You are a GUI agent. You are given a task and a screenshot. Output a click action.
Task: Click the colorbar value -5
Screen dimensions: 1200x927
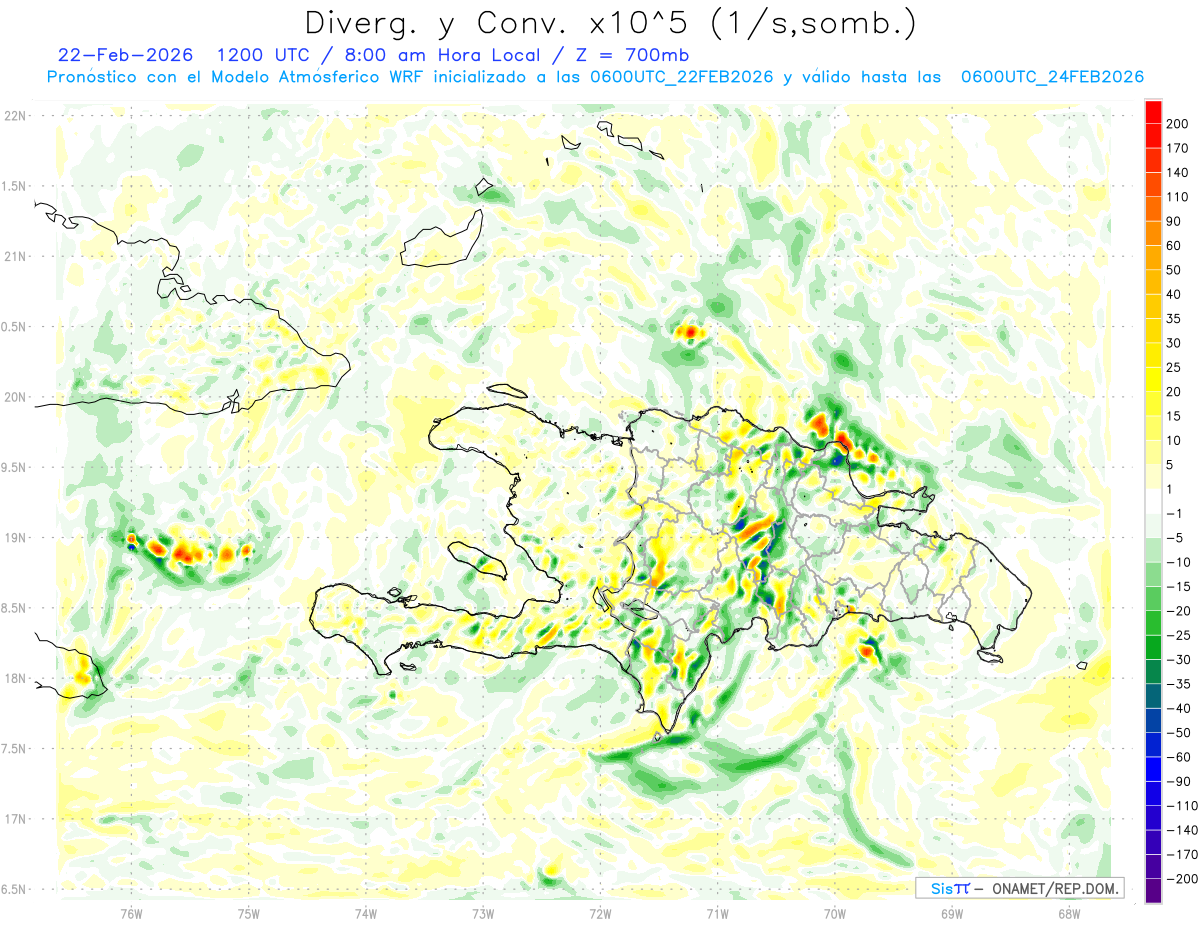pos(1174,538)
